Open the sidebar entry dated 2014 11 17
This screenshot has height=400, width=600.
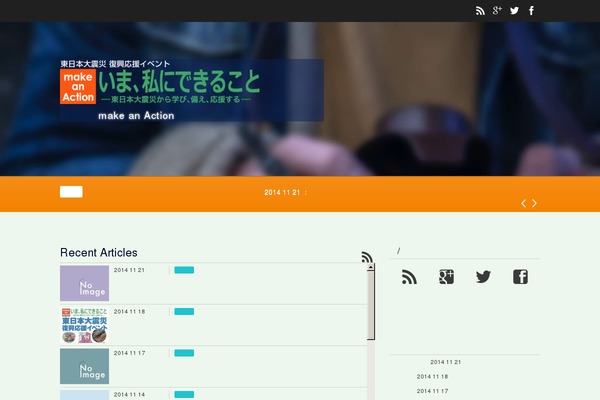click(x=432, y=391)
